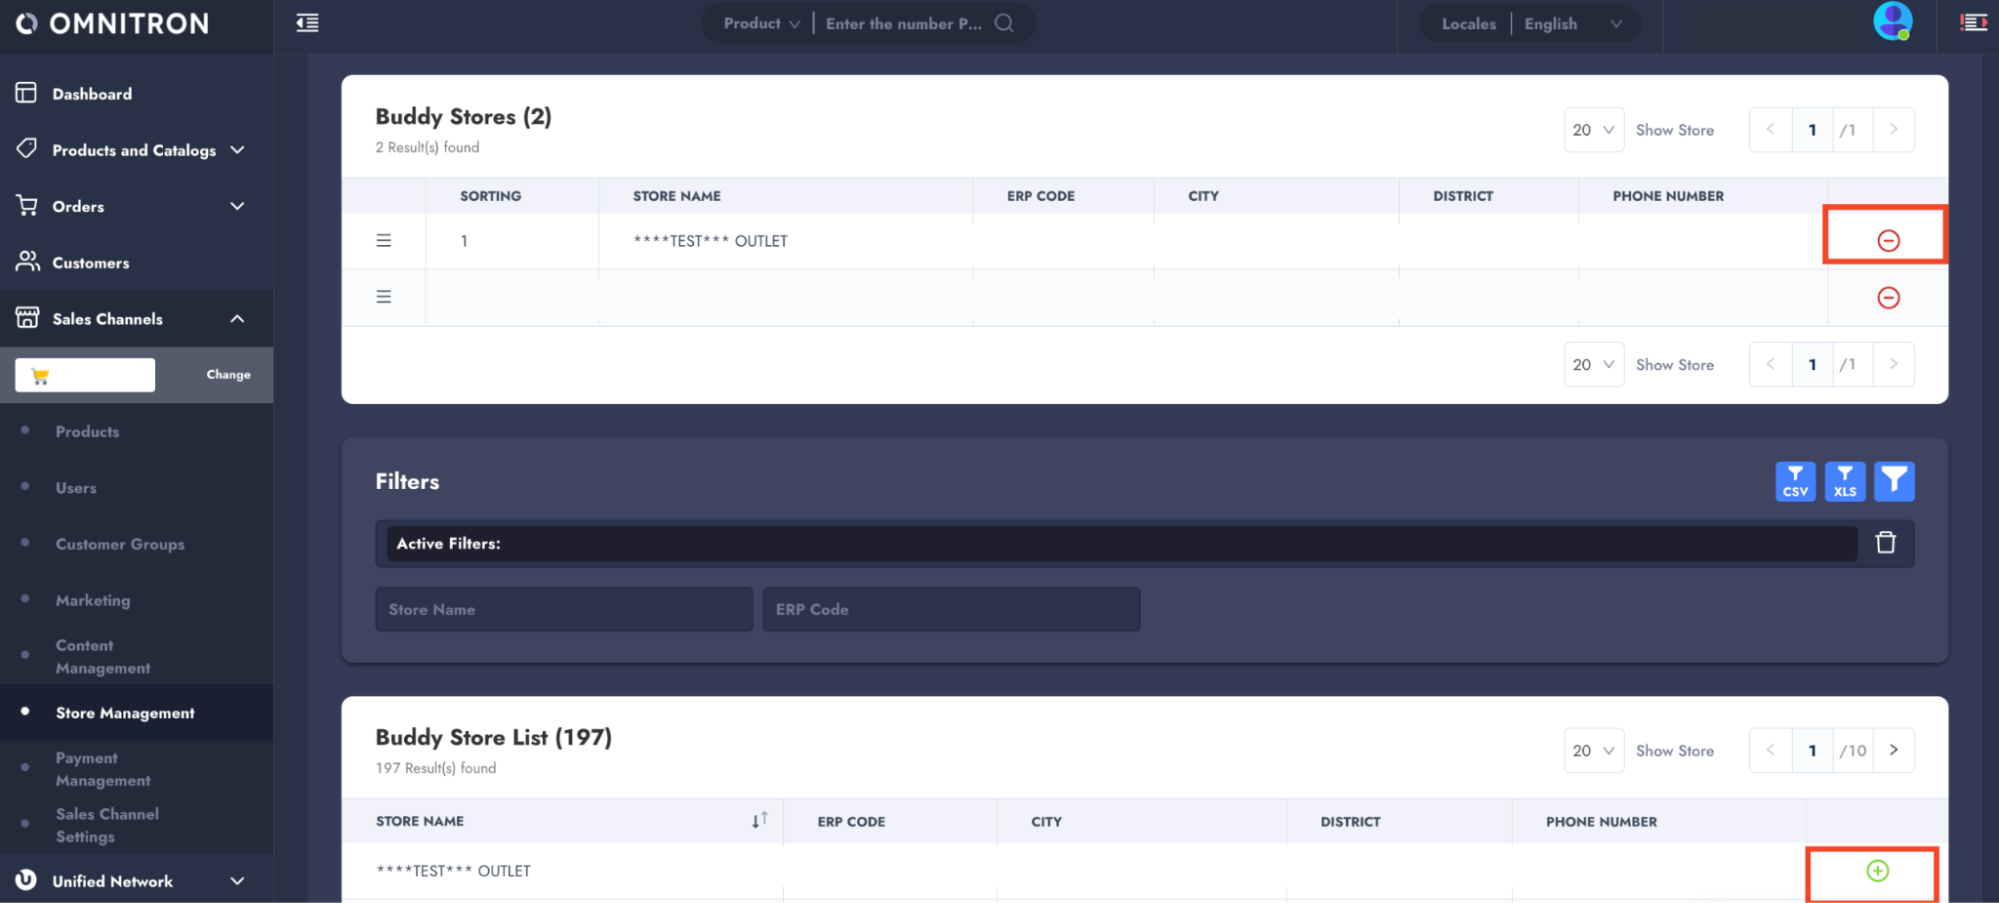This screenshot has width=1999, height=903.
Task: Export filtered results as XLS
Action: pos(1844,481)
